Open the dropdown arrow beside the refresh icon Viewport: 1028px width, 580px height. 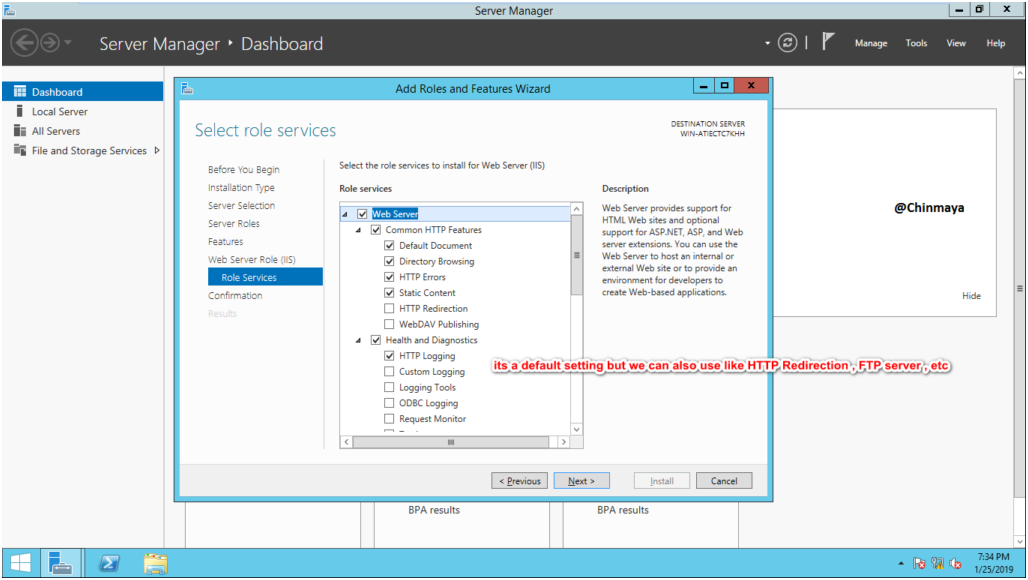click(767, 43)
